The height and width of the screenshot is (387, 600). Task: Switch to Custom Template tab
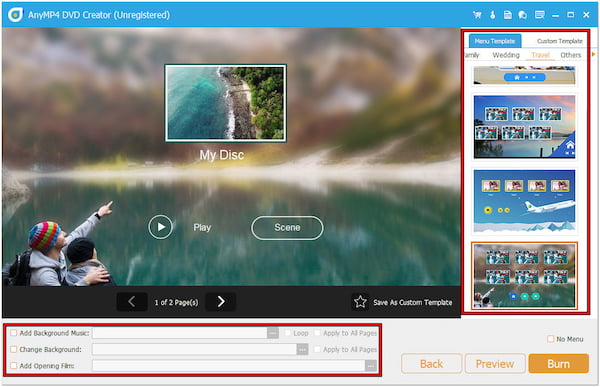(559, 41)
